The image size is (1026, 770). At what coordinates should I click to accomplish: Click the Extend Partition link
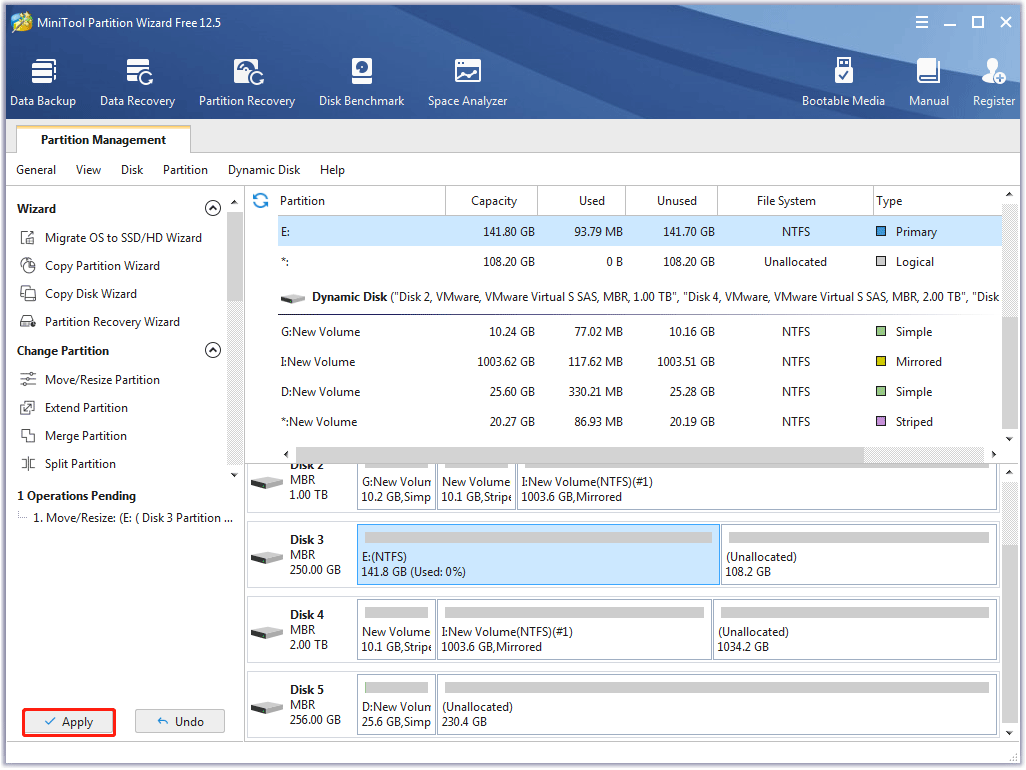pyautogui.click(x=86, y=408)
